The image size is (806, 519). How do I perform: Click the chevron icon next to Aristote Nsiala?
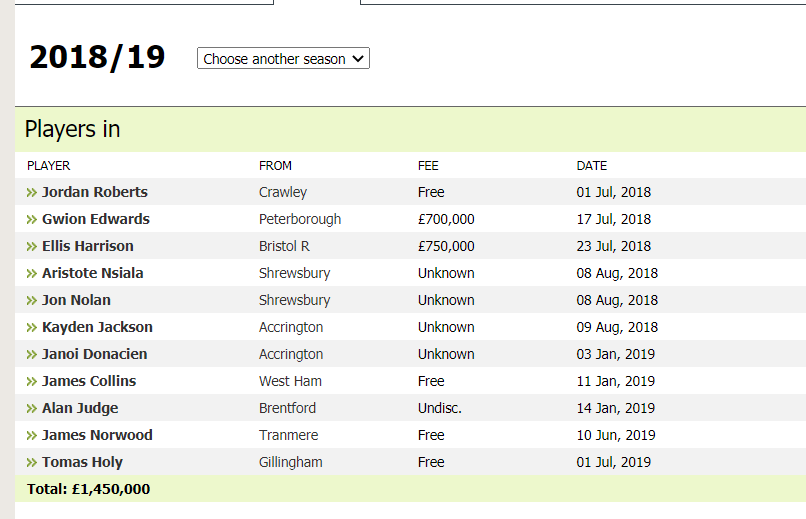coord(32,273)
